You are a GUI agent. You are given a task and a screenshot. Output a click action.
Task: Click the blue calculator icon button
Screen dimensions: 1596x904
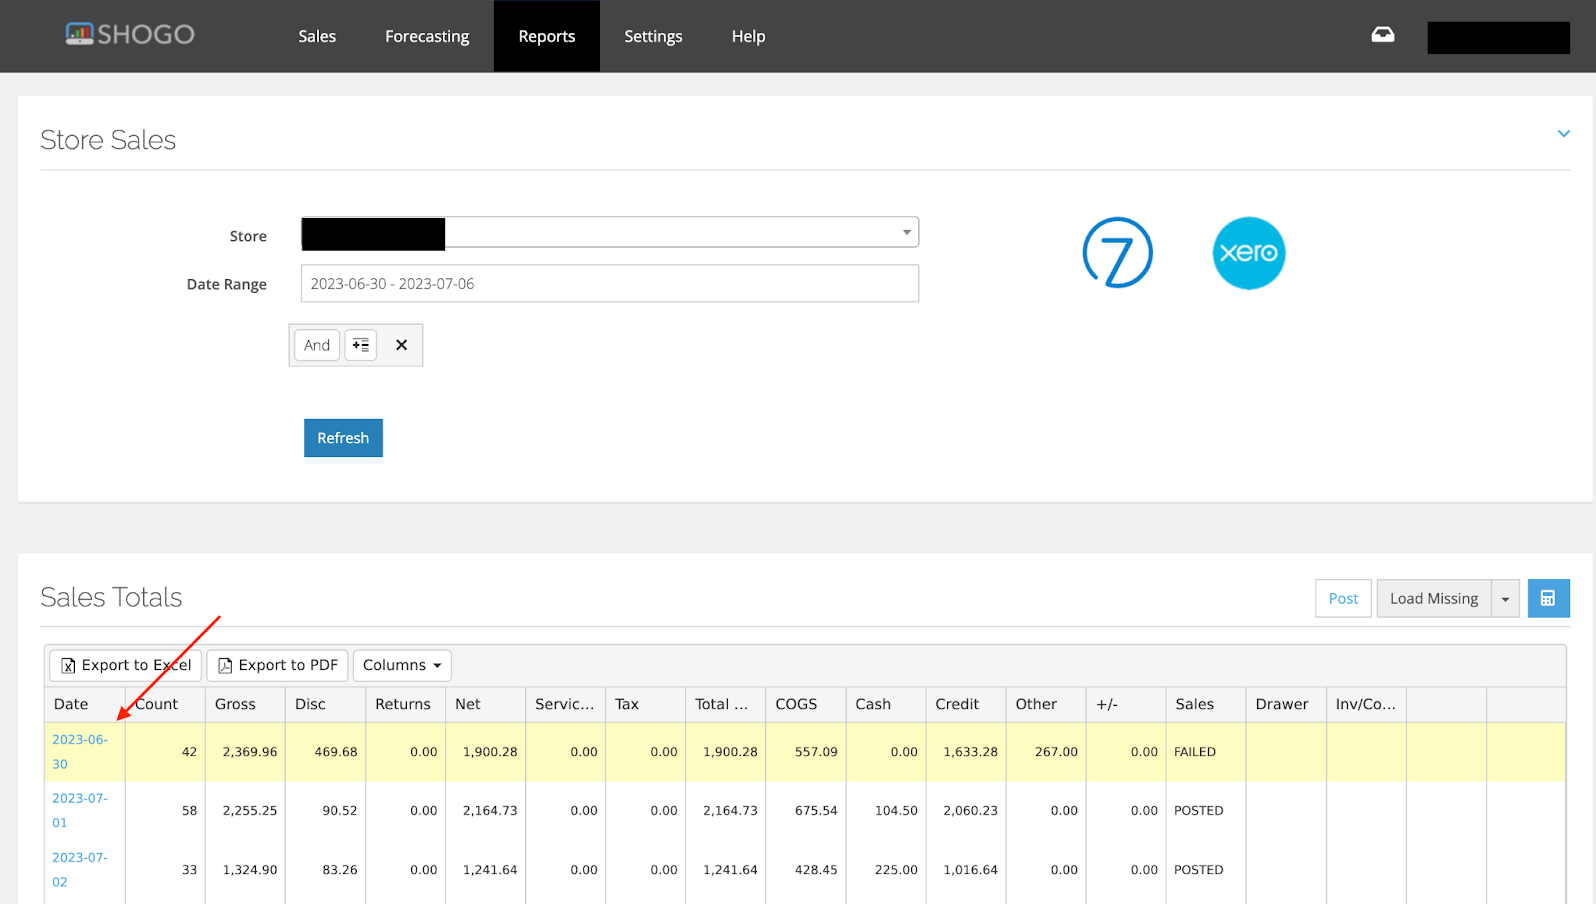[x=1548, y=598]
